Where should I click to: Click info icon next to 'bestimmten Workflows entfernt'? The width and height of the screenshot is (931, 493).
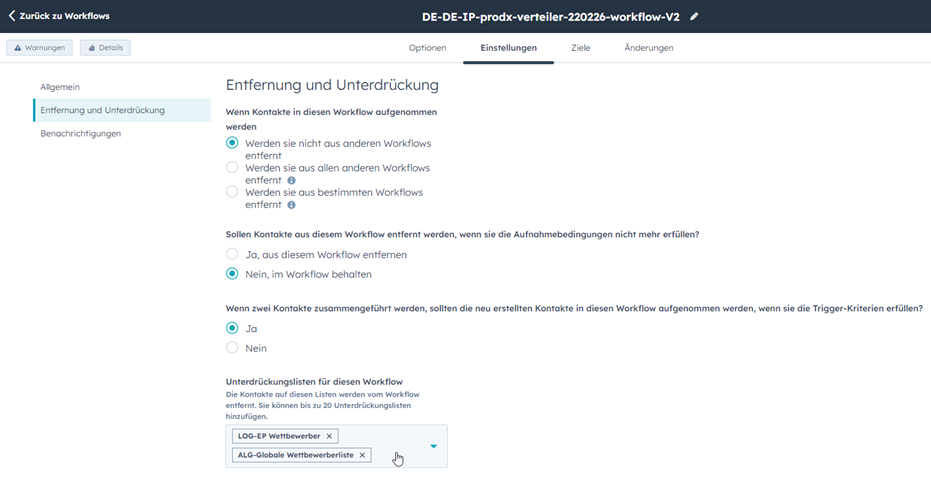(291, 205)
